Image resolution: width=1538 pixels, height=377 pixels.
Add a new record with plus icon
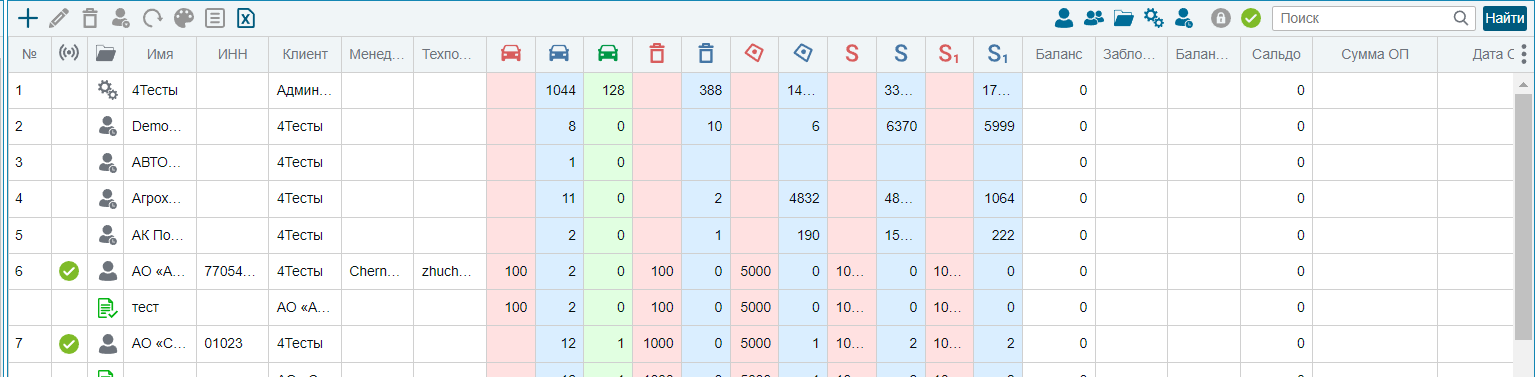point(29,17)
